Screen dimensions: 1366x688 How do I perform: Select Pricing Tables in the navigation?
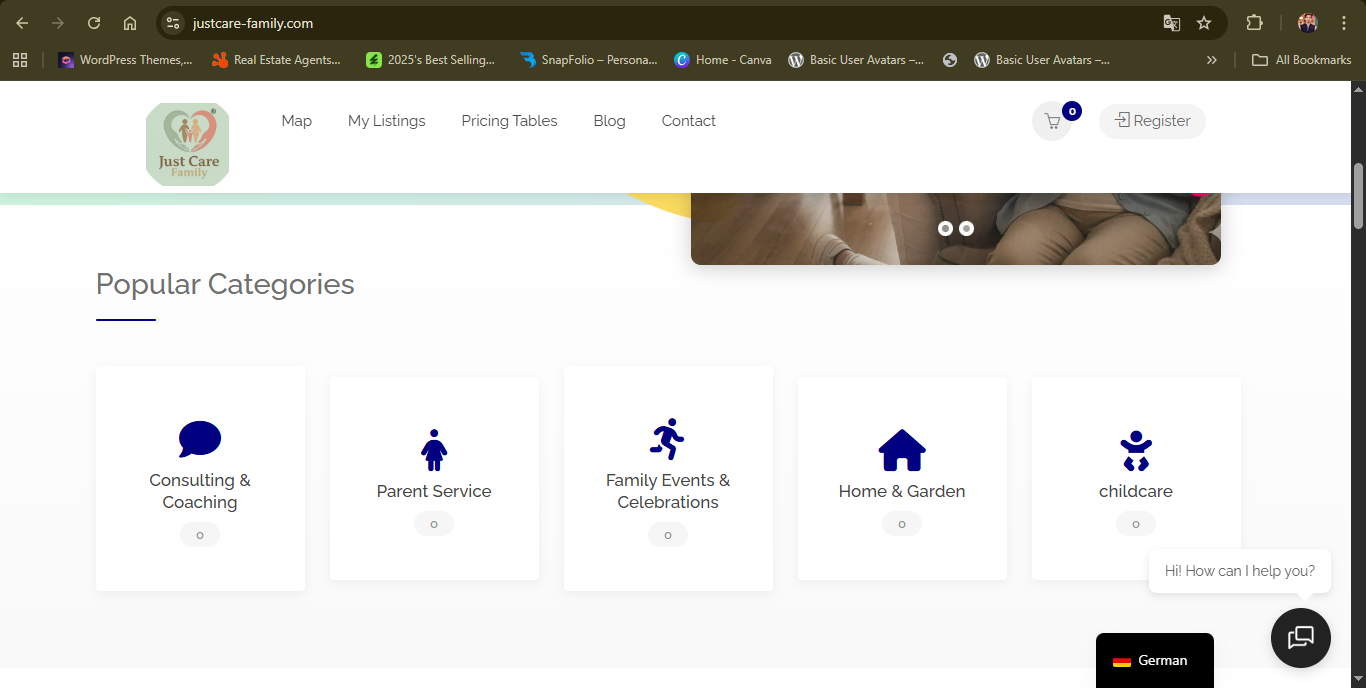[509, 121]
